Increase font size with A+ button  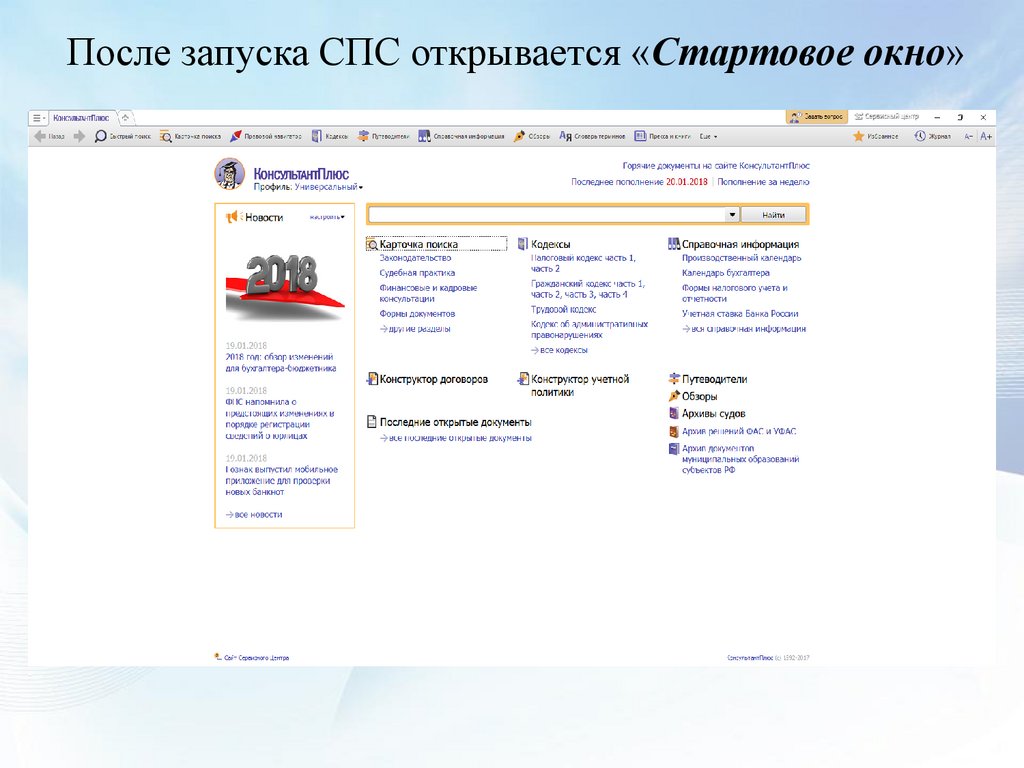(986, 136)
